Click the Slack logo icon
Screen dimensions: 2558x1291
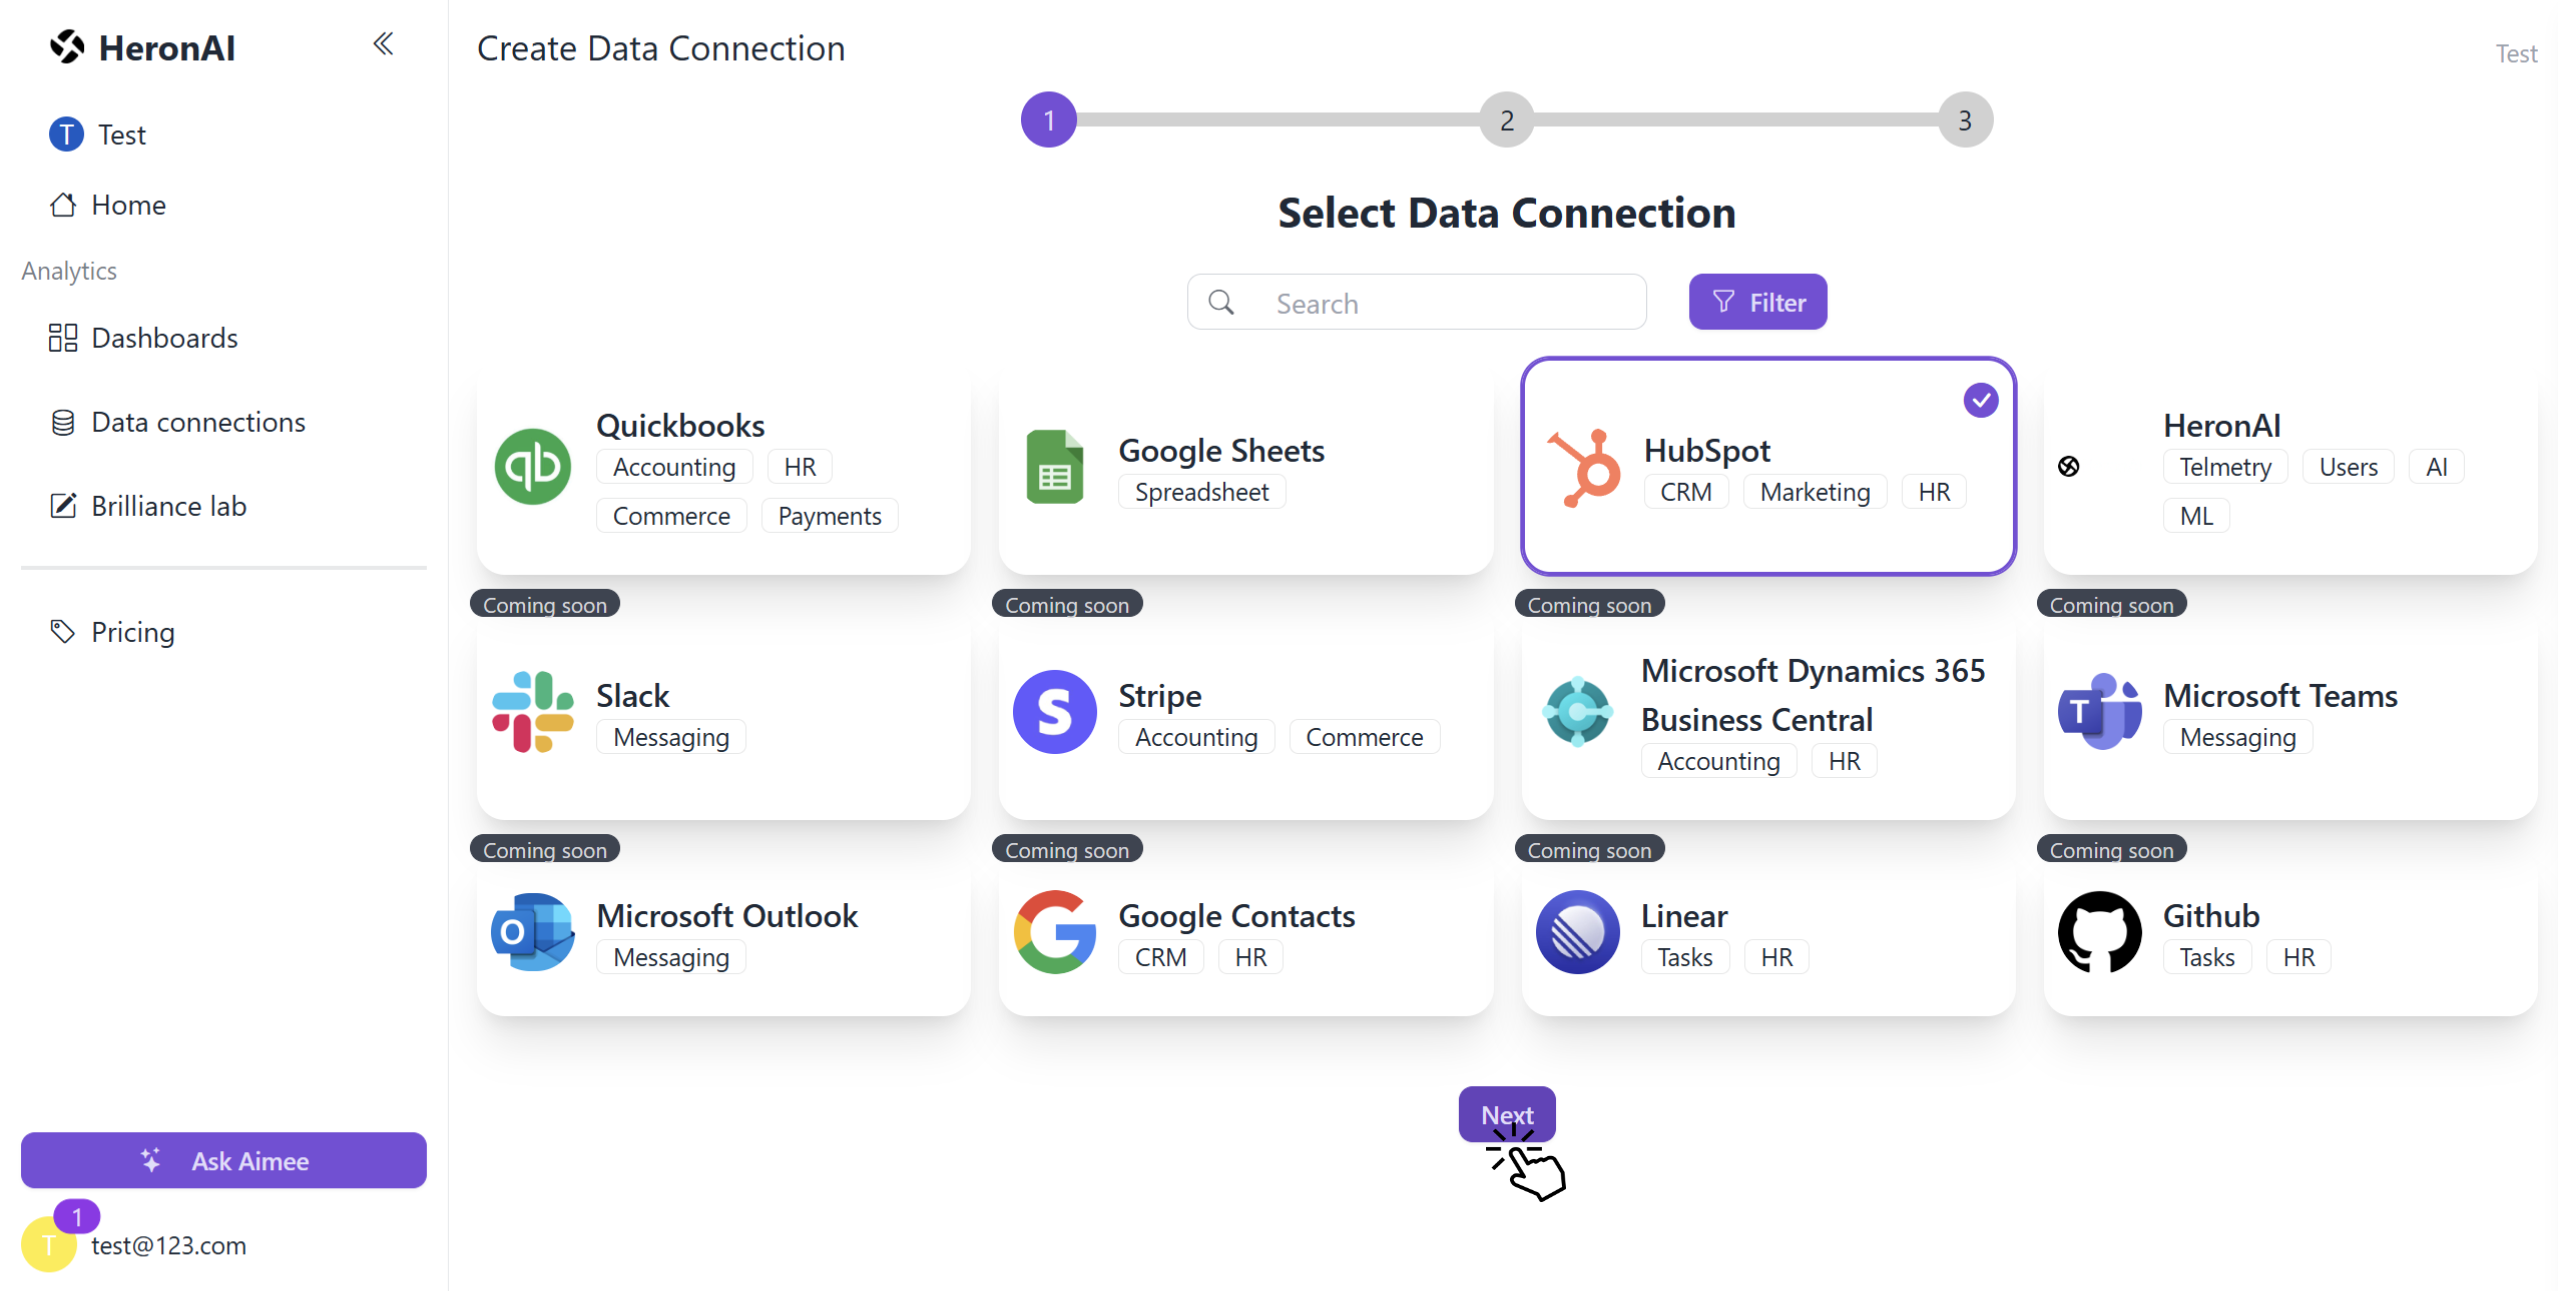click(x=533, y=712)
